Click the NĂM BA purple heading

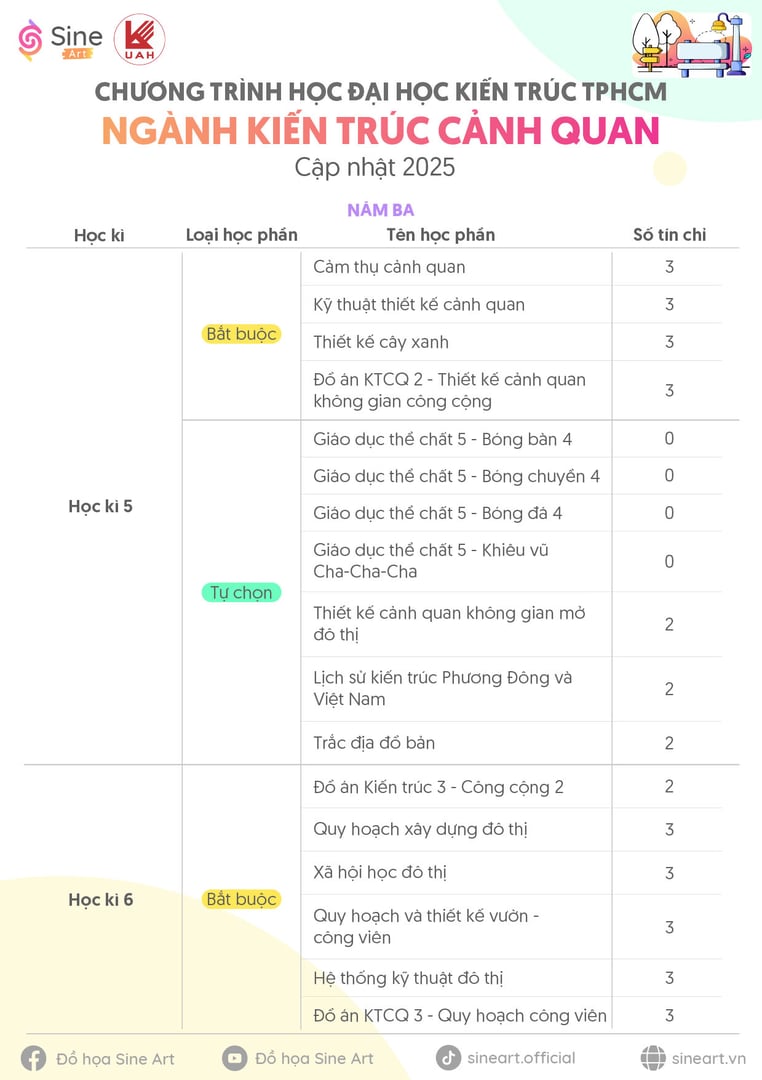pyautogui.click(x=380, y=210)
